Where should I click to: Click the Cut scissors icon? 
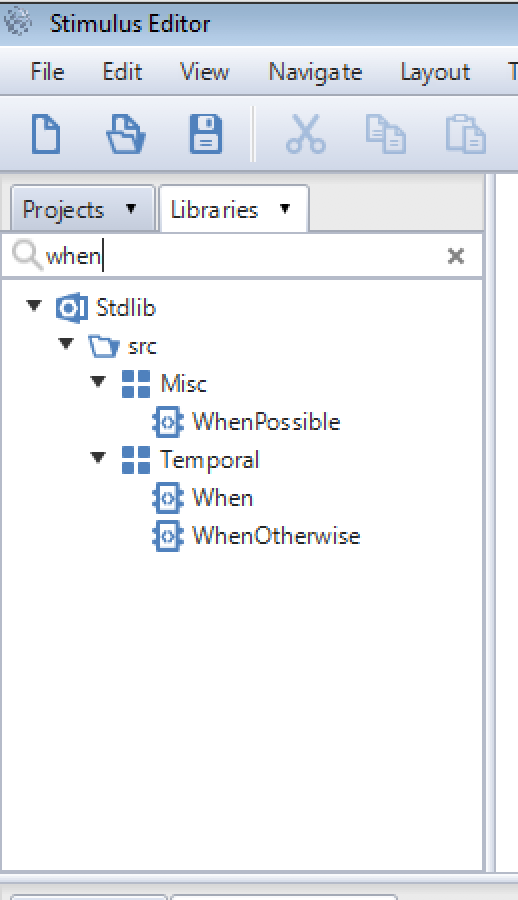pyautogui.click(x=306, y=134)
